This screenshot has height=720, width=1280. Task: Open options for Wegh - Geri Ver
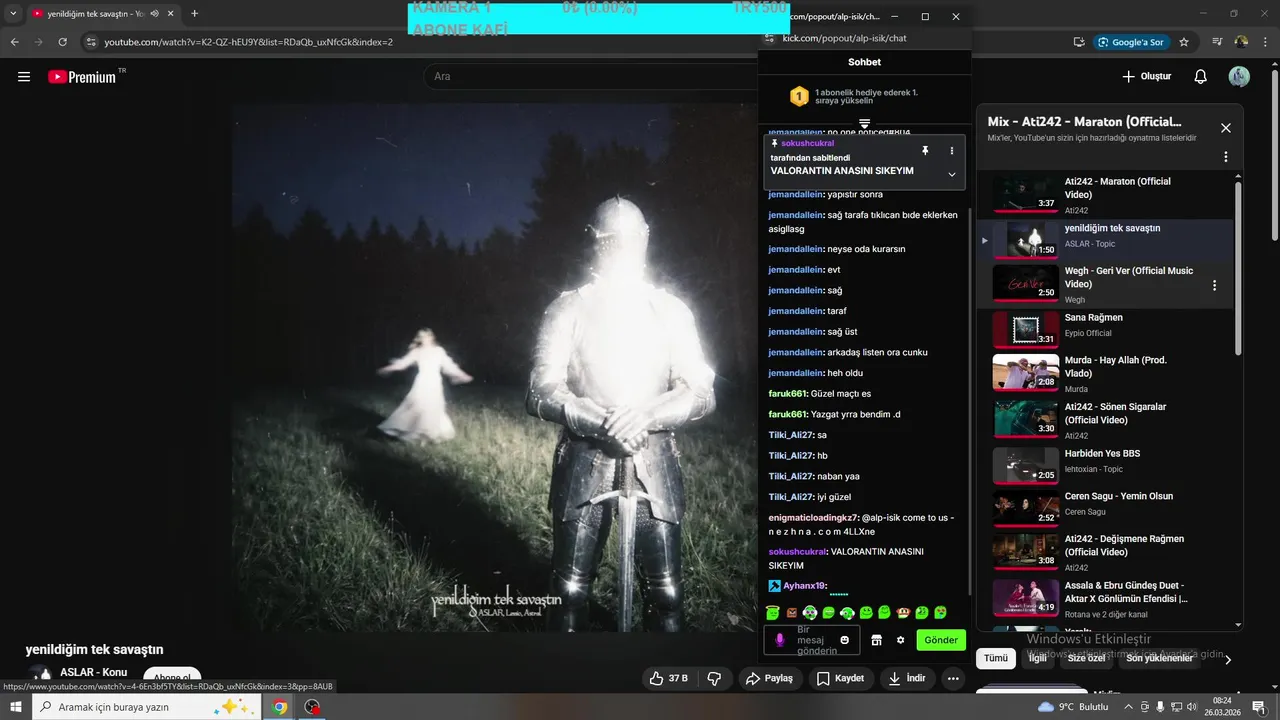[1215, 285]
